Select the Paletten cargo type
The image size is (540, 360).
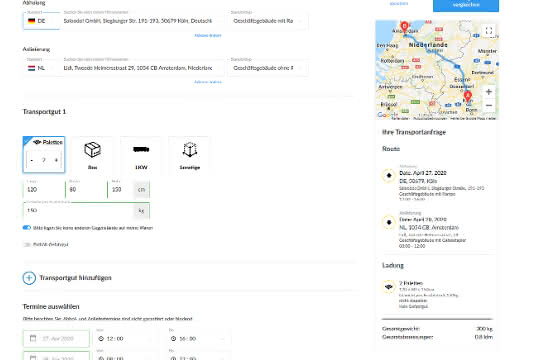pos(44,154)
